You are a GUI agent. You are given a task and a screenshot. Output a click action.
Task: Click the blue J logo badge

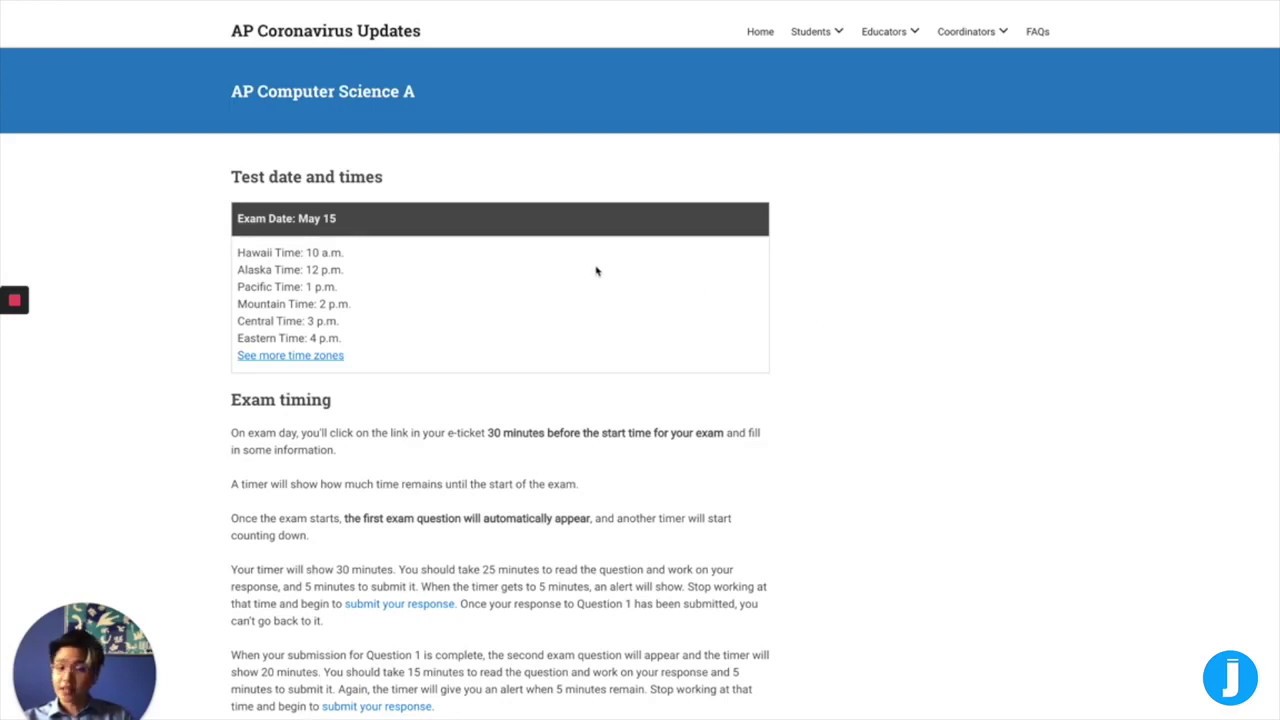pos(1230,678)
